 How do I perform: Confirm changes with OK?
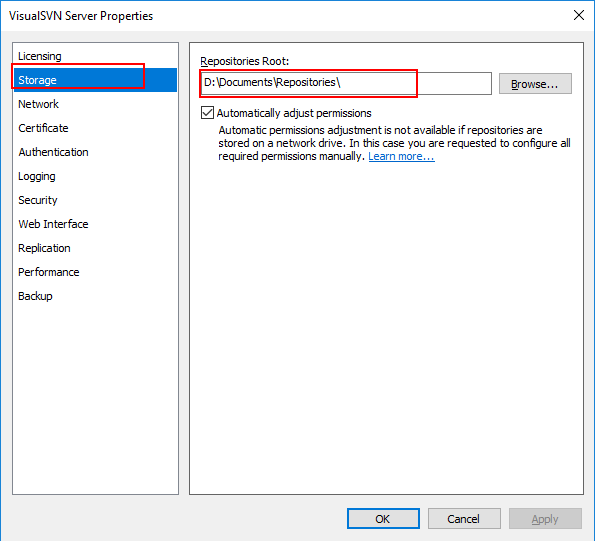click(x=383, y=519)
